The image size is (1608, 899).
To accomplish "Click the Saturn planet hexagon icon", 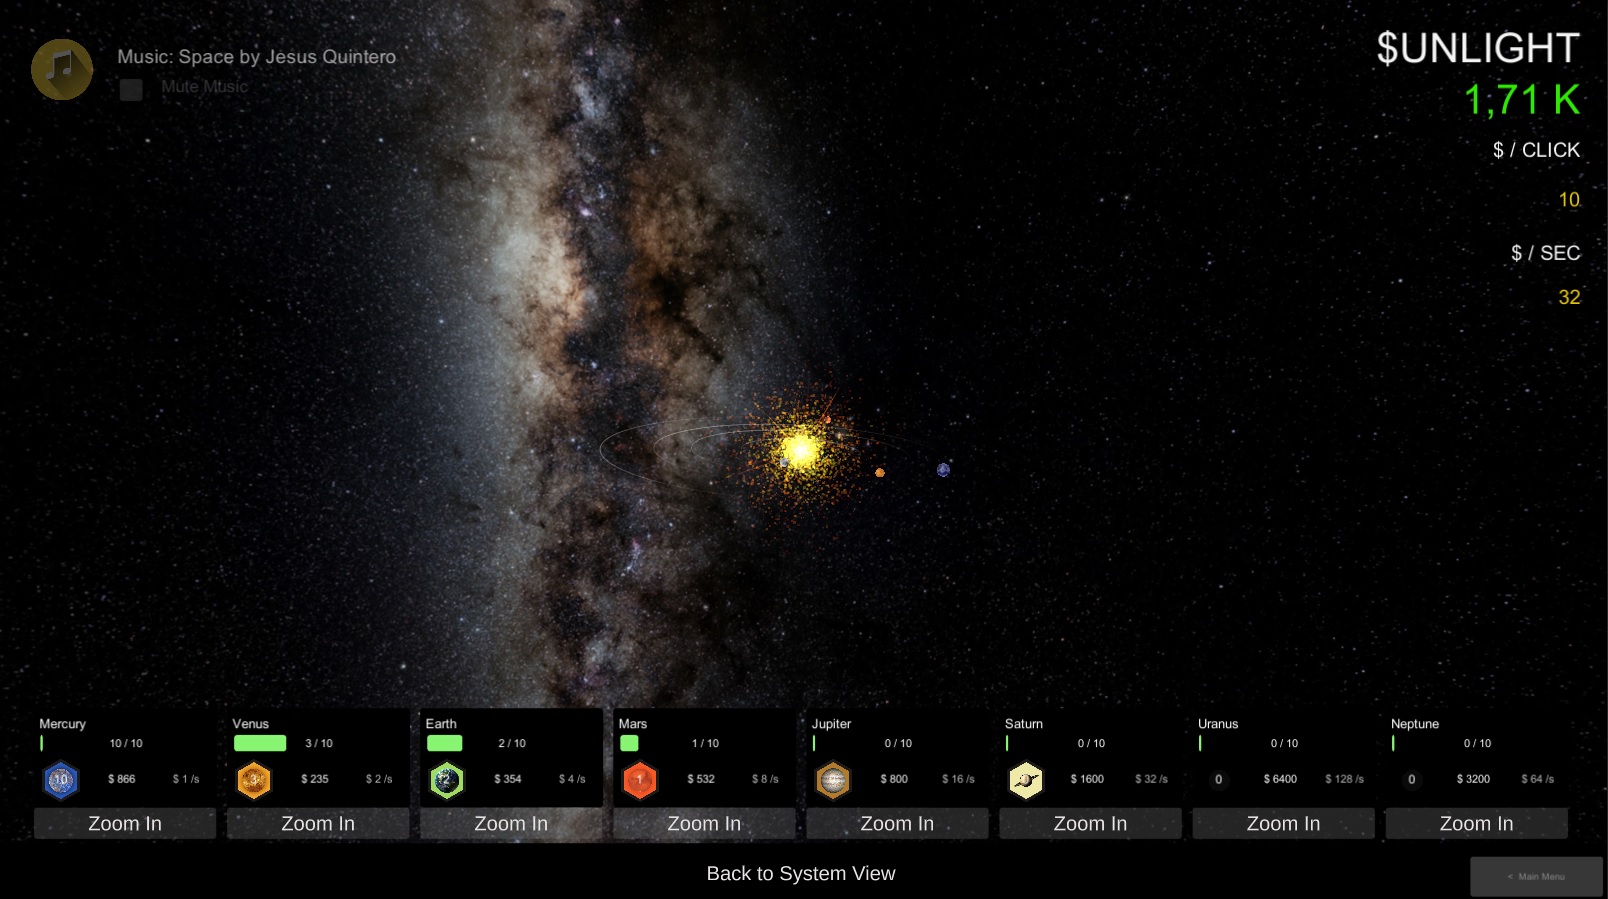I will pyautogui.click(x=1026, y=780).
